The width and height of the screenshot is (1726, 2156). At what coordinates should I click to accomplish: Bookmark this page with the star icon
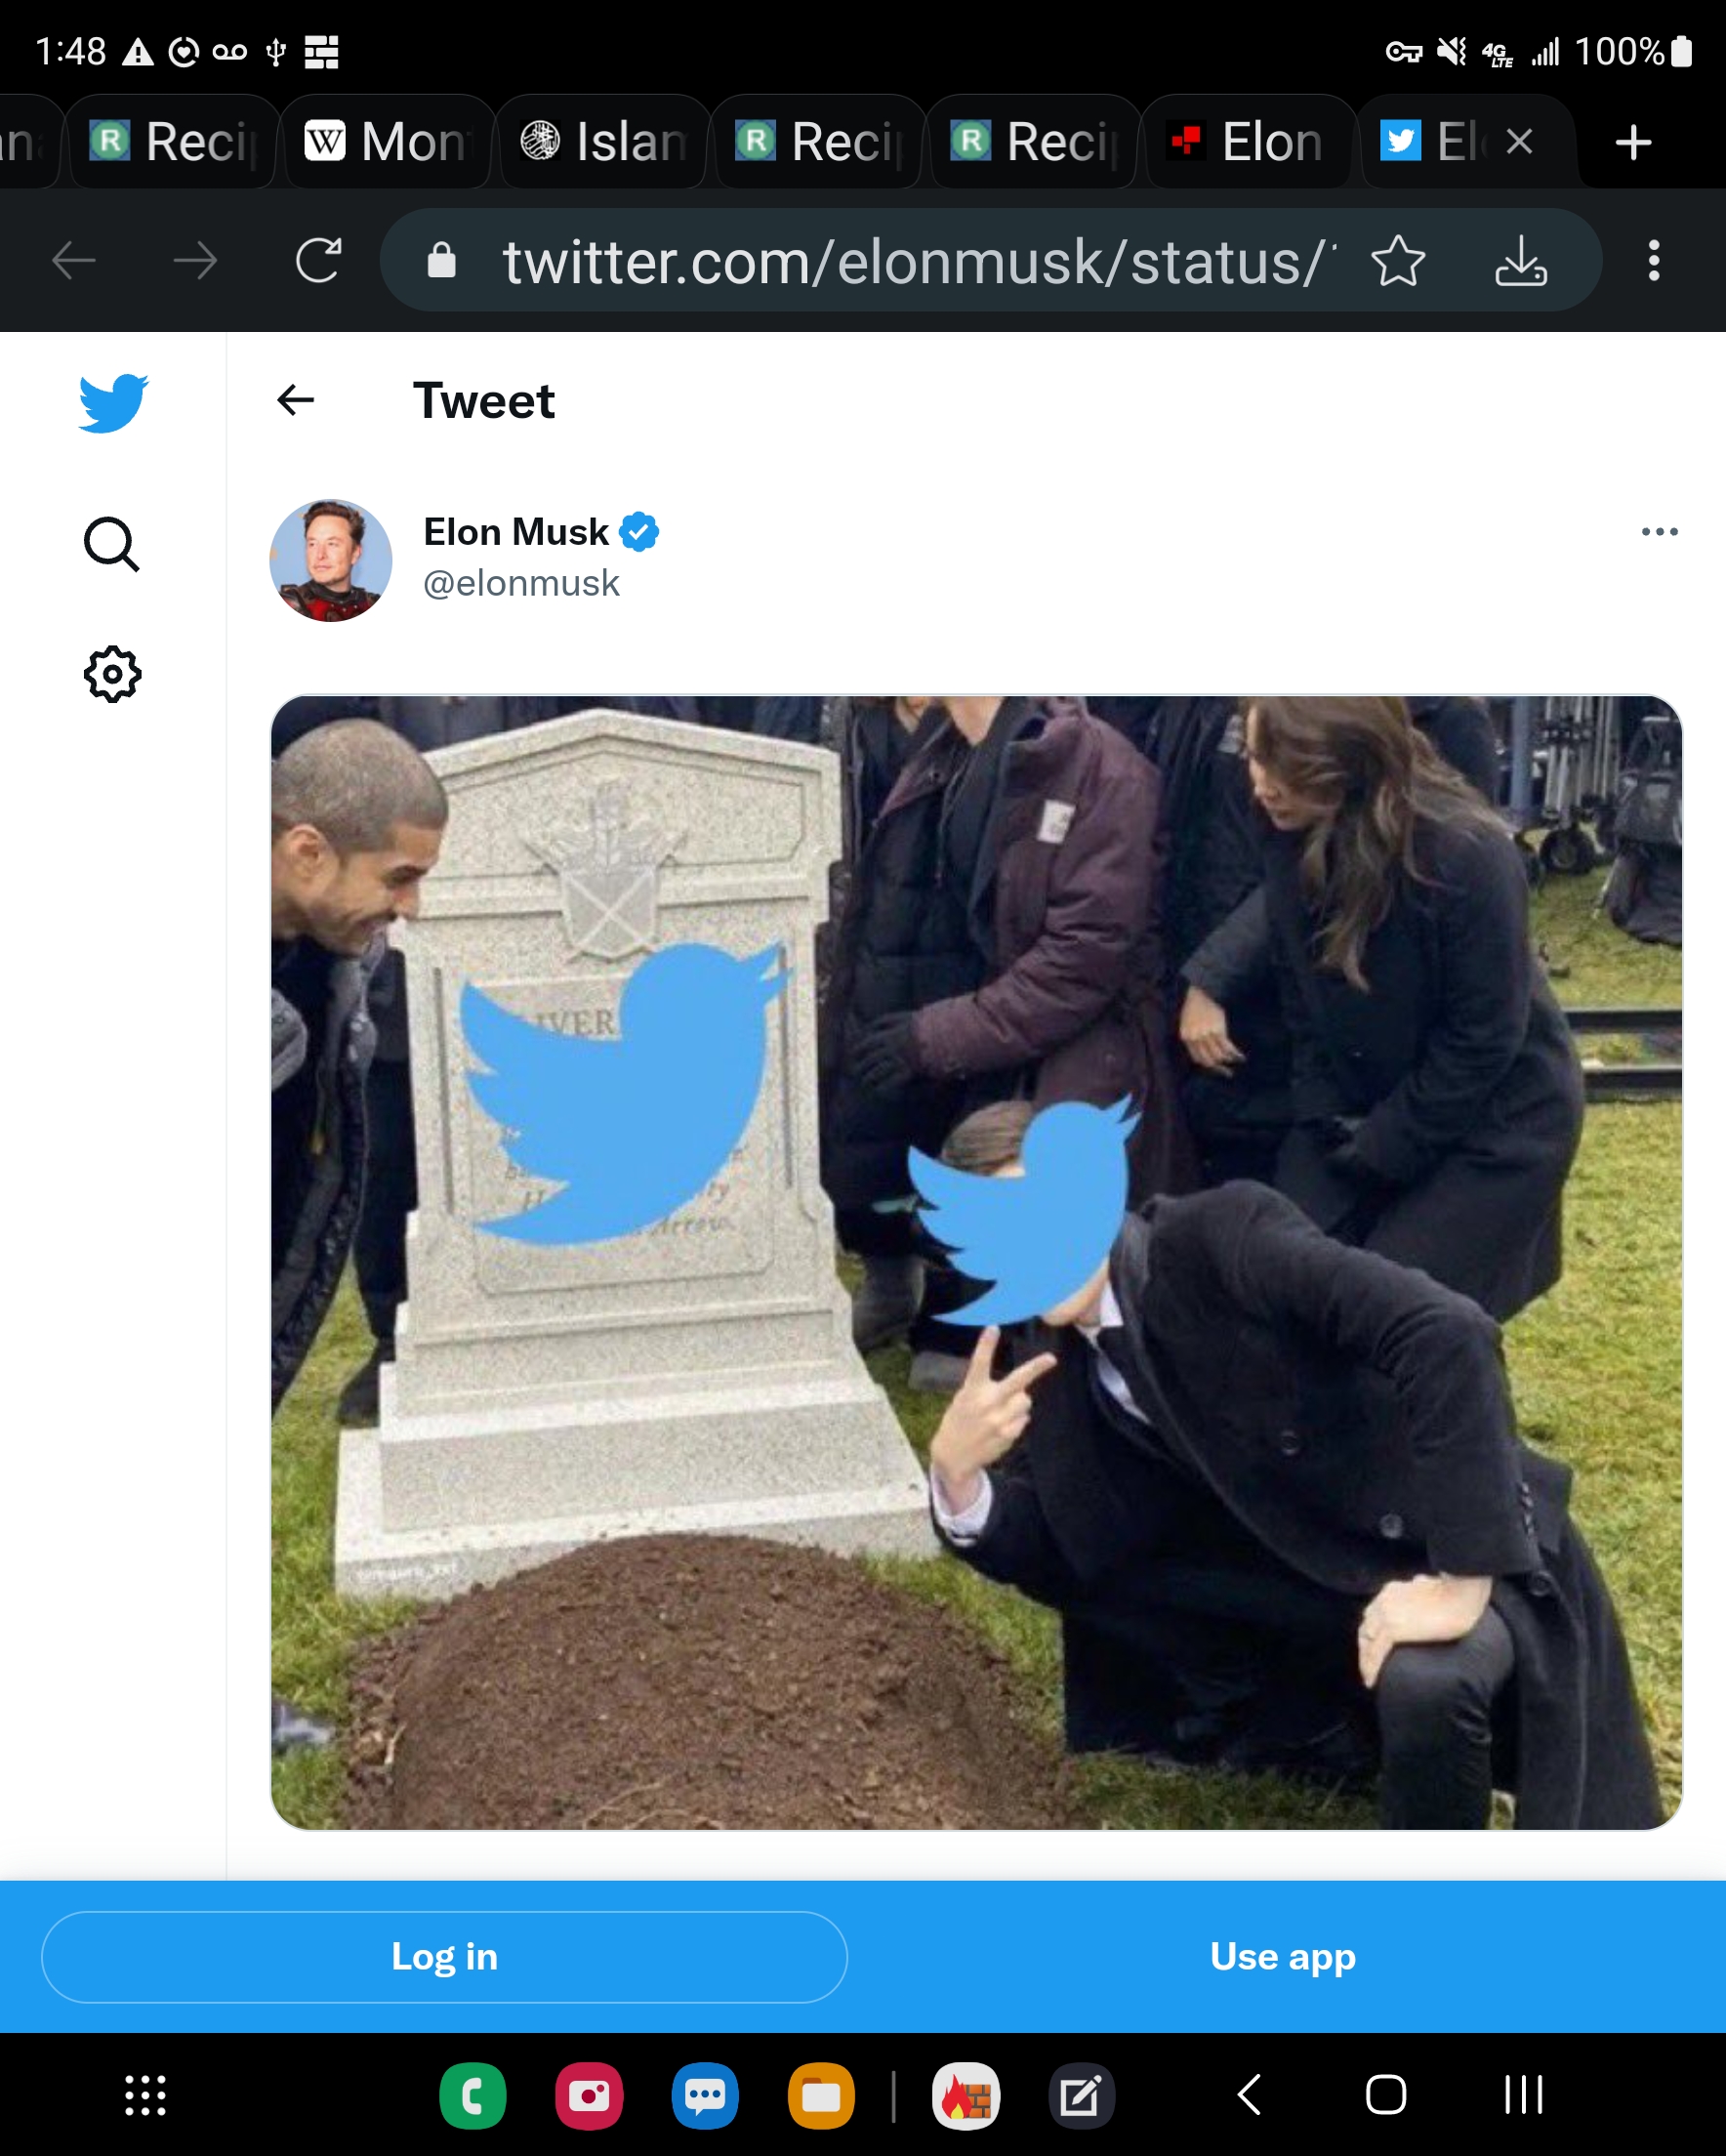click(1397, 261)
